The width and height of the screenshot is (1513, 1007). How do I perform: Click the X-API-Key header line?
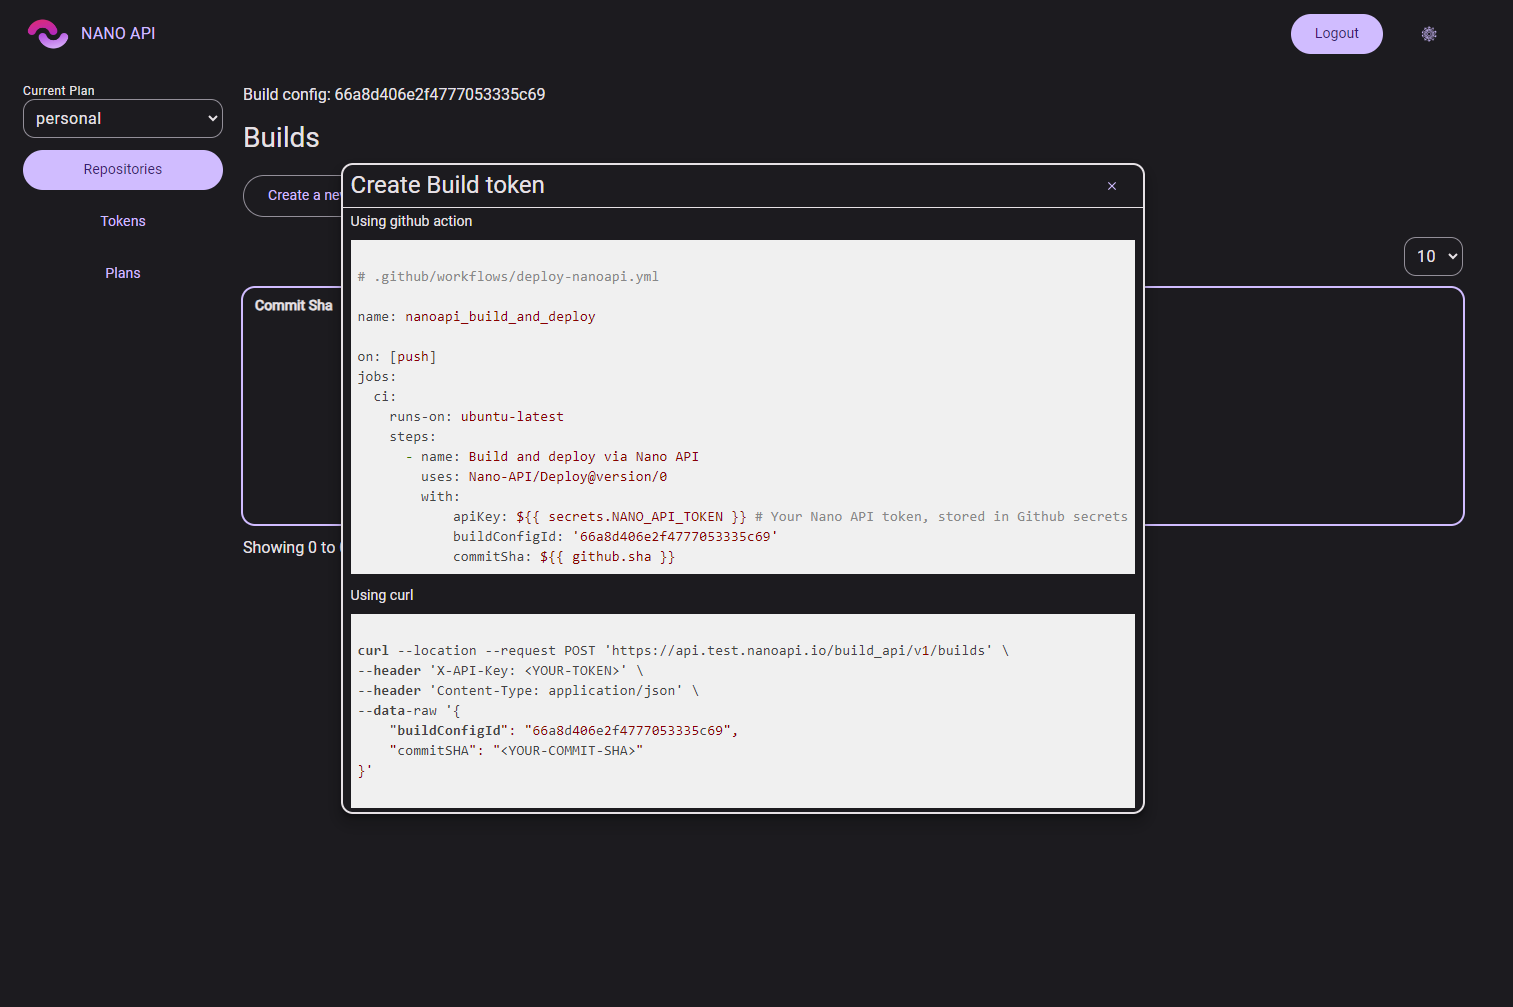[500, 671]
